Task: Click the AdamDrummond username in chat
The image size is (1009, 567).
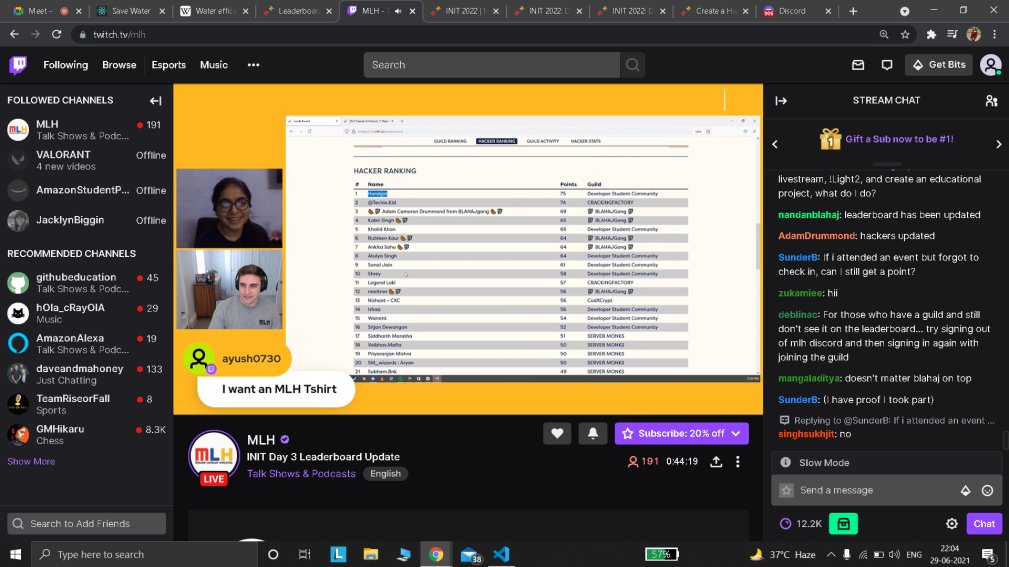Action: [x=817, y=236]
